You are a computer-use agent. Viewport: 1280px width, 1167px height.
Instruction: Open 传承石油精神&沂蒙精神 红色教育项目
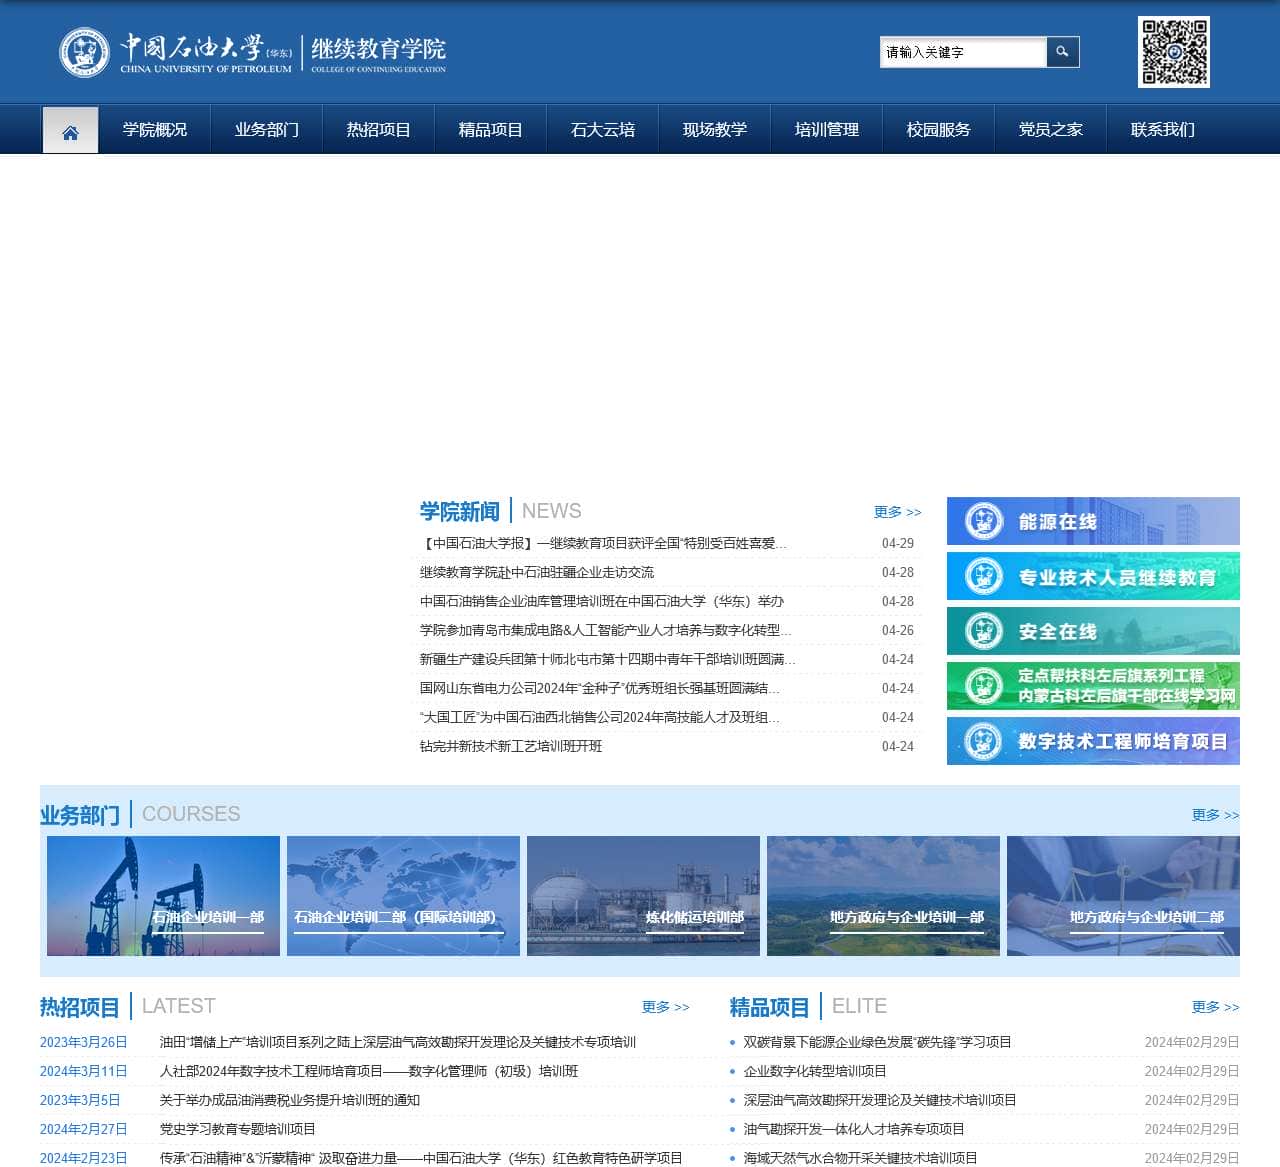(x=421, y=1158)
